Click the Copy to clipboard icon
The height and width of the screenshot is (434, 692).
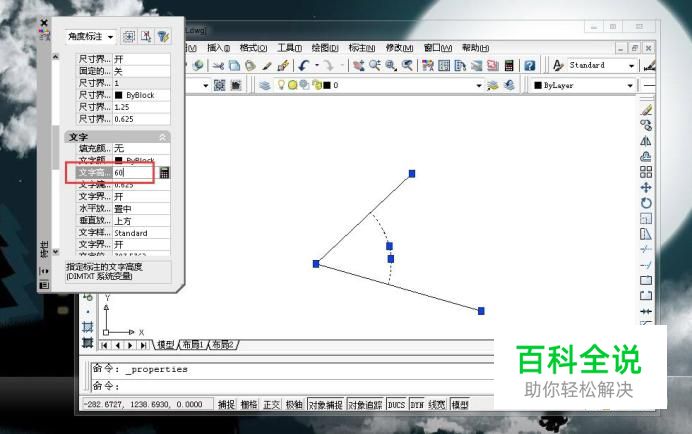tap(234, 66)
